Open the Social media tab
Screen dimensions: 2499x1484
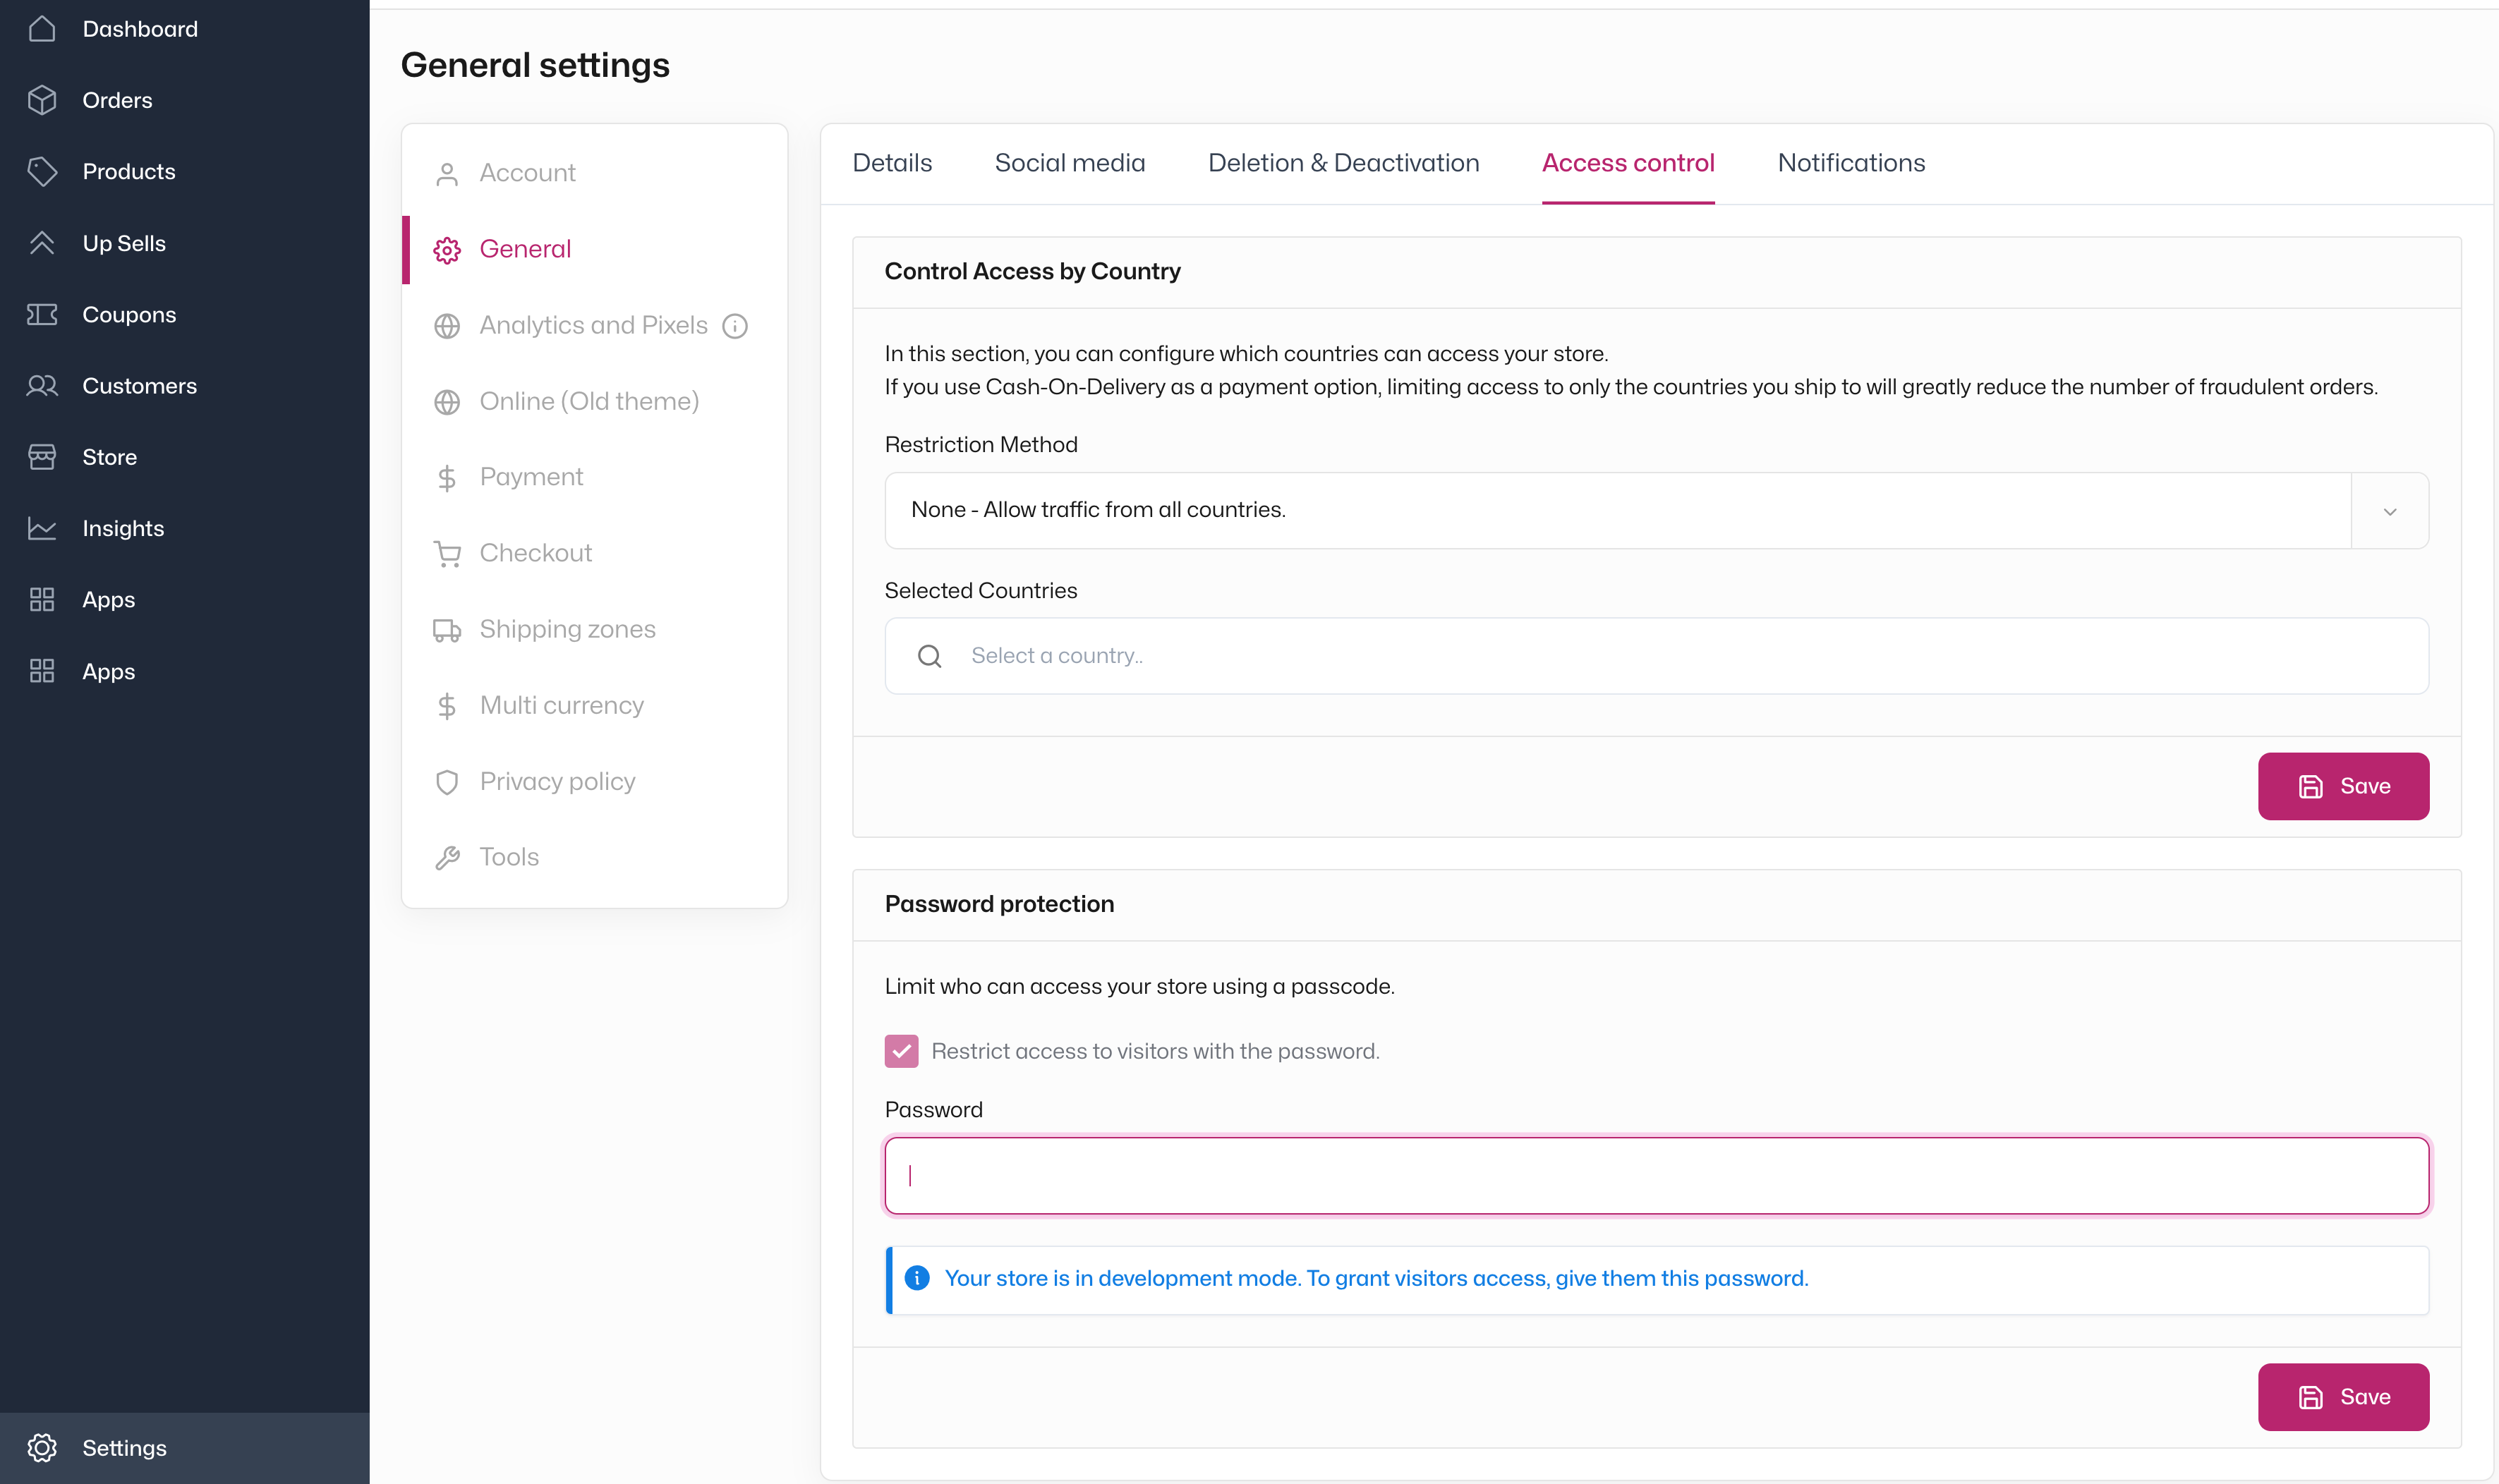[1069, 163]
